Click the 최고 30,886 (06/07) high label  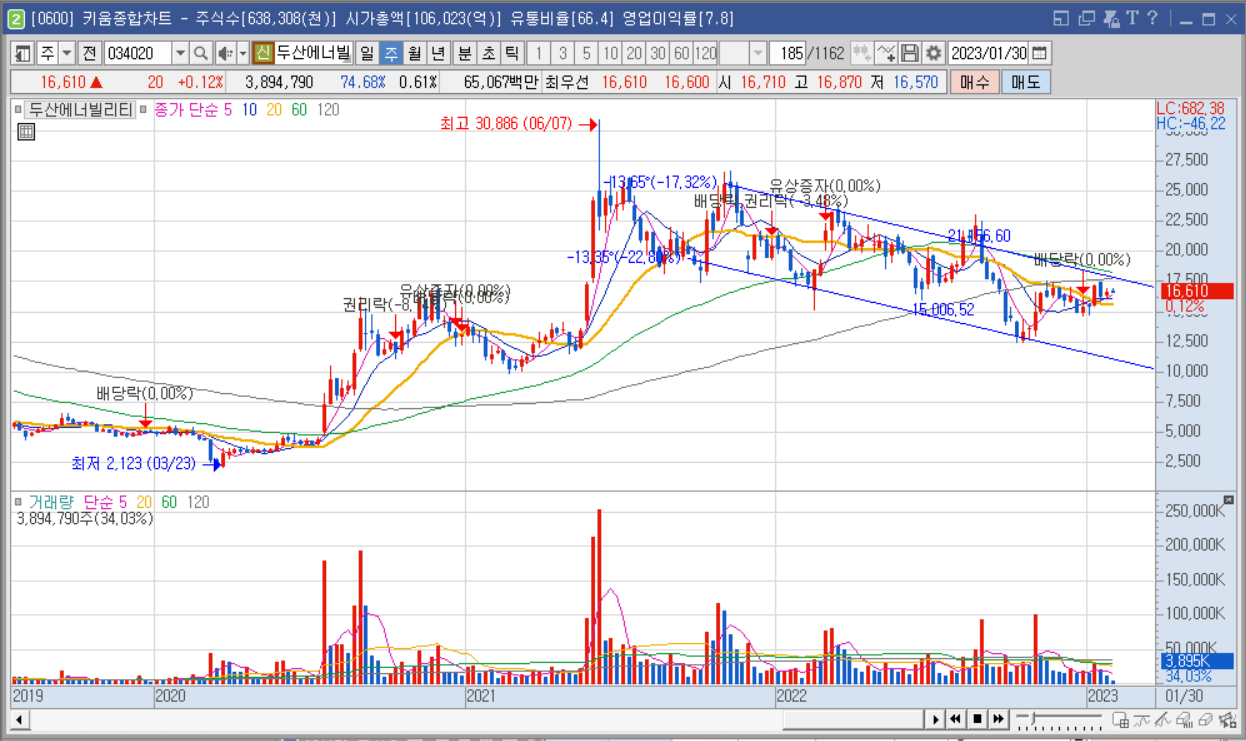coord(509,124)
